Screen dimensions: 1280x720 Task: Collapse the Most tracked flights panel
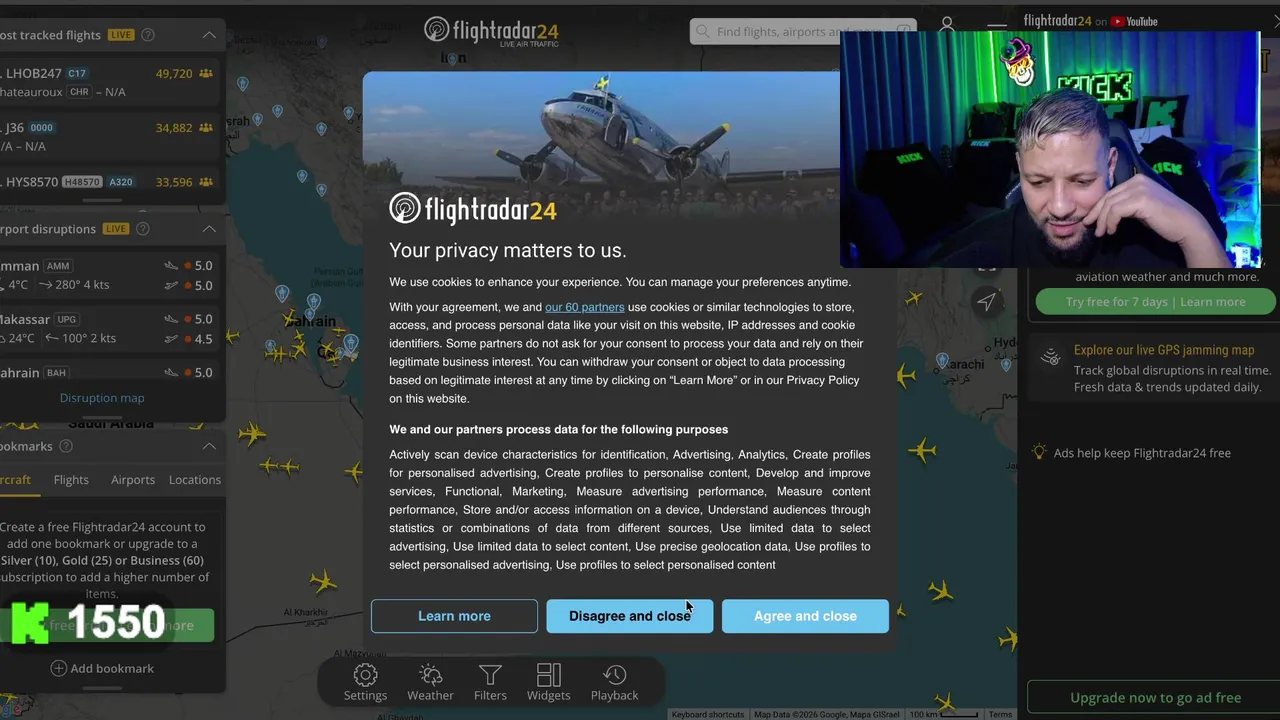click(209, 35)
